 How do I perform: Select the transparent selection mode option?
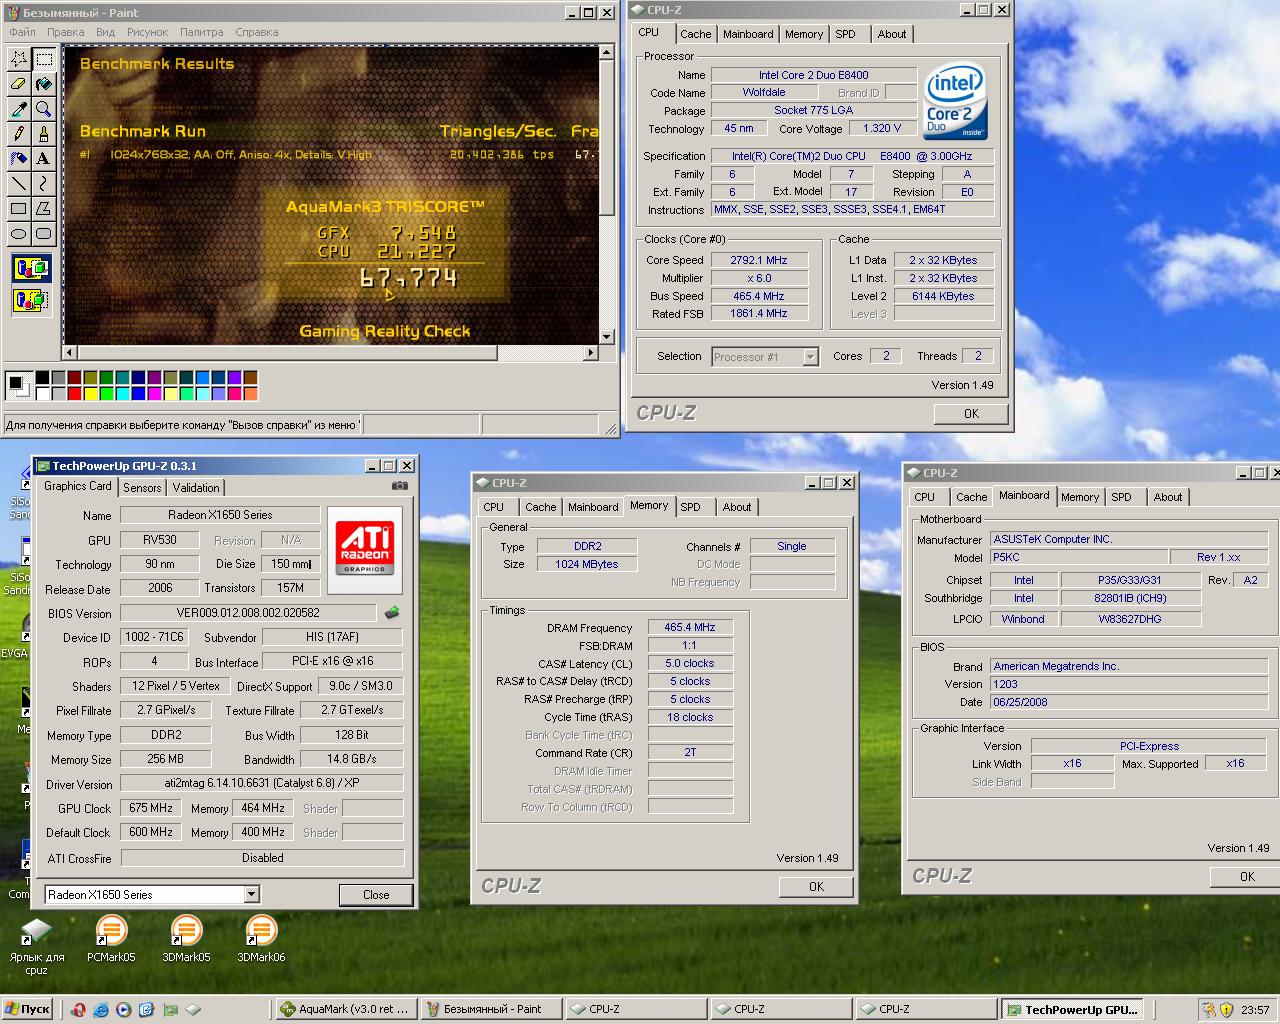tap(31, 299)
